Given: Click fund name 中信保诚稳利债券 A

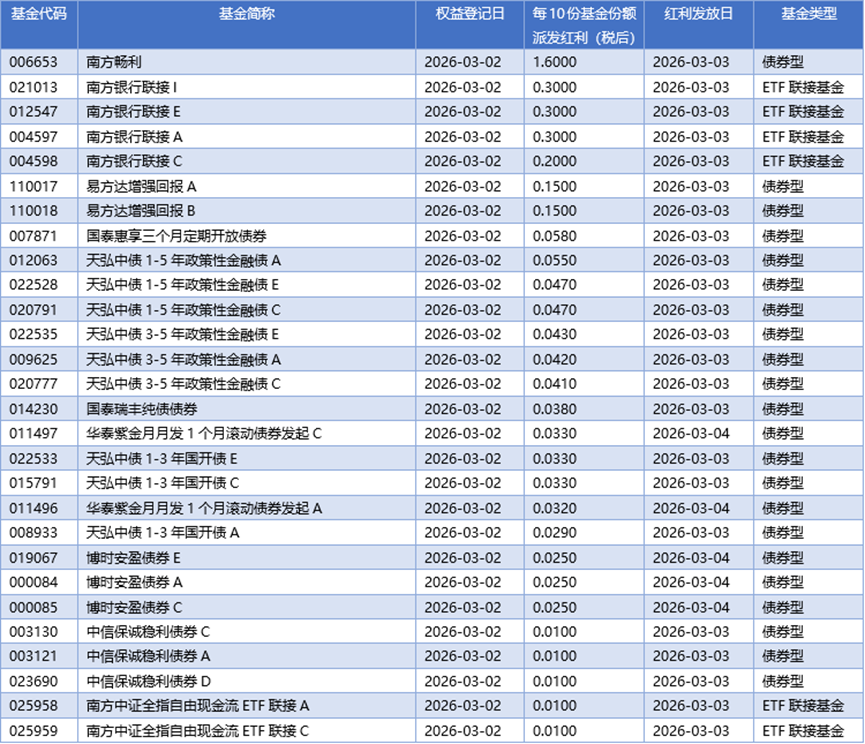Looking at the screenshot, I should click(x=148, y=656).
